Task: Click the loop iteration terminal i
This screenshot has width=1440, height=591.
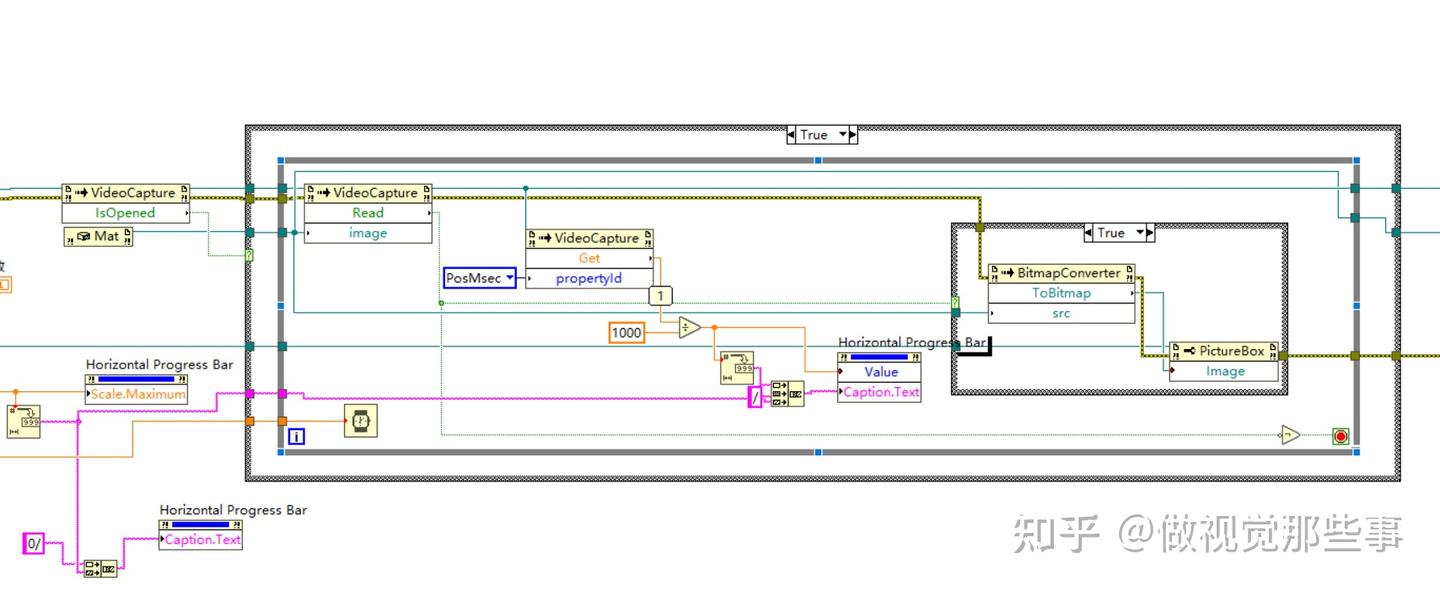Action: pos(297,435)
